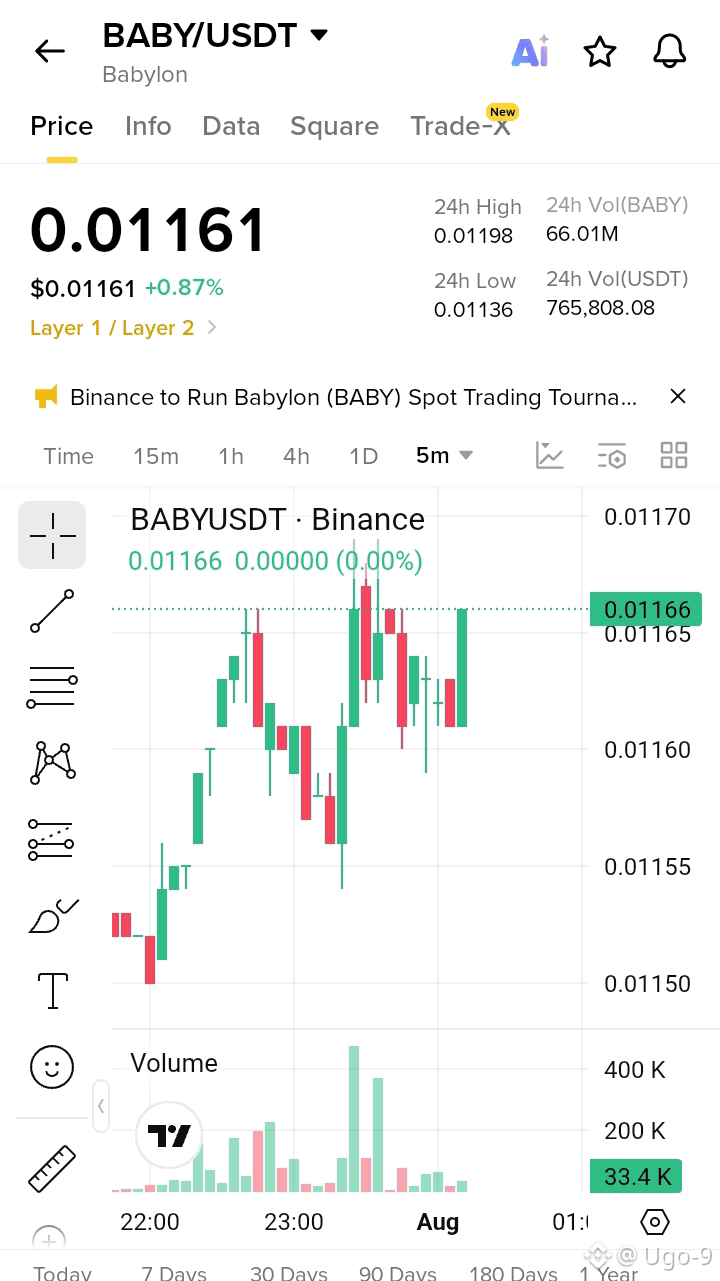Click the Volume indicator label
This screenshot has height=1281, width=720.
174,1063
